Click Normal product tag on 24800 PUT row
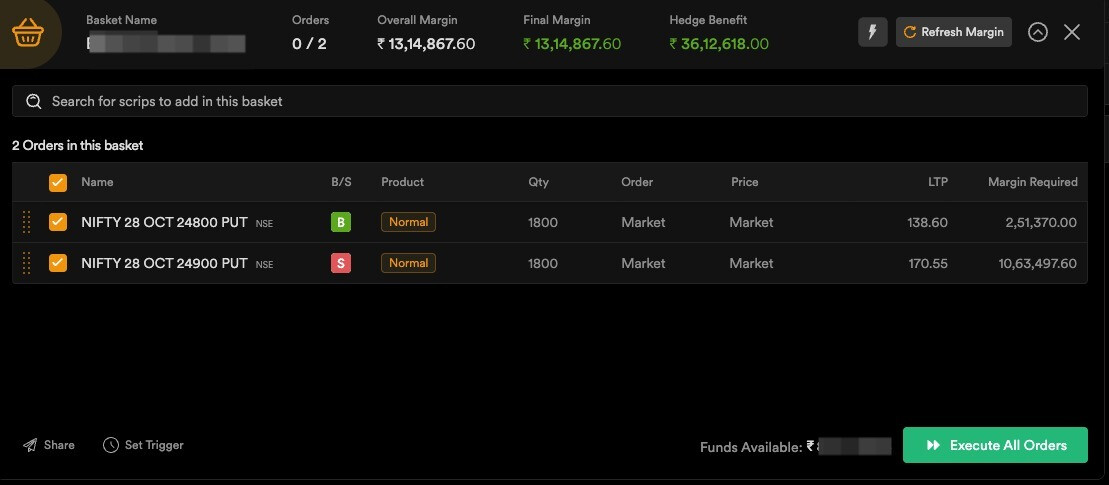The width and height of the screenshot is (1109, 485). pyautogui.click(x=408, y=222)
